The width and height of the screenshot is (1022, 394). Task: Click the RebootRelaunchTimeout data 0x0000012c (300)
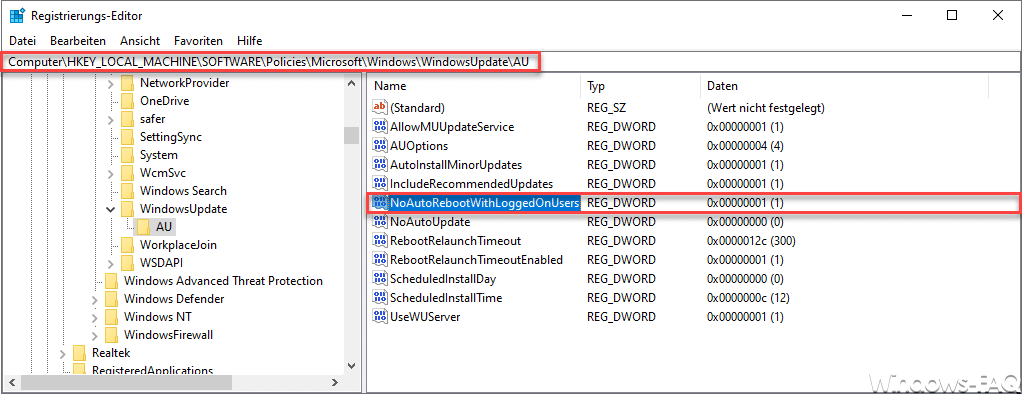tap(751, 241)
